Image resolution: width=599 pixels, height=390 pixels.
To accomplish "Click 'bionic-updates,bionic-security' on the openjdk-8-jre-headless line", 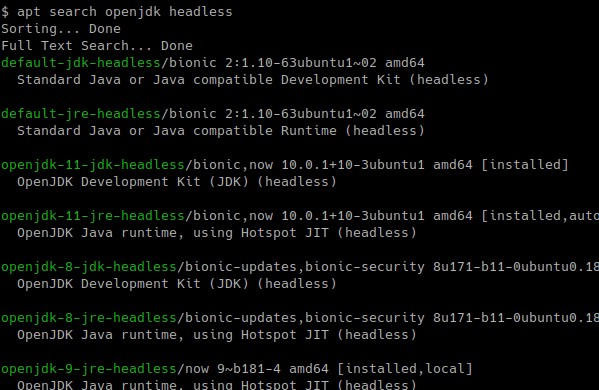I will coord(304,318).
